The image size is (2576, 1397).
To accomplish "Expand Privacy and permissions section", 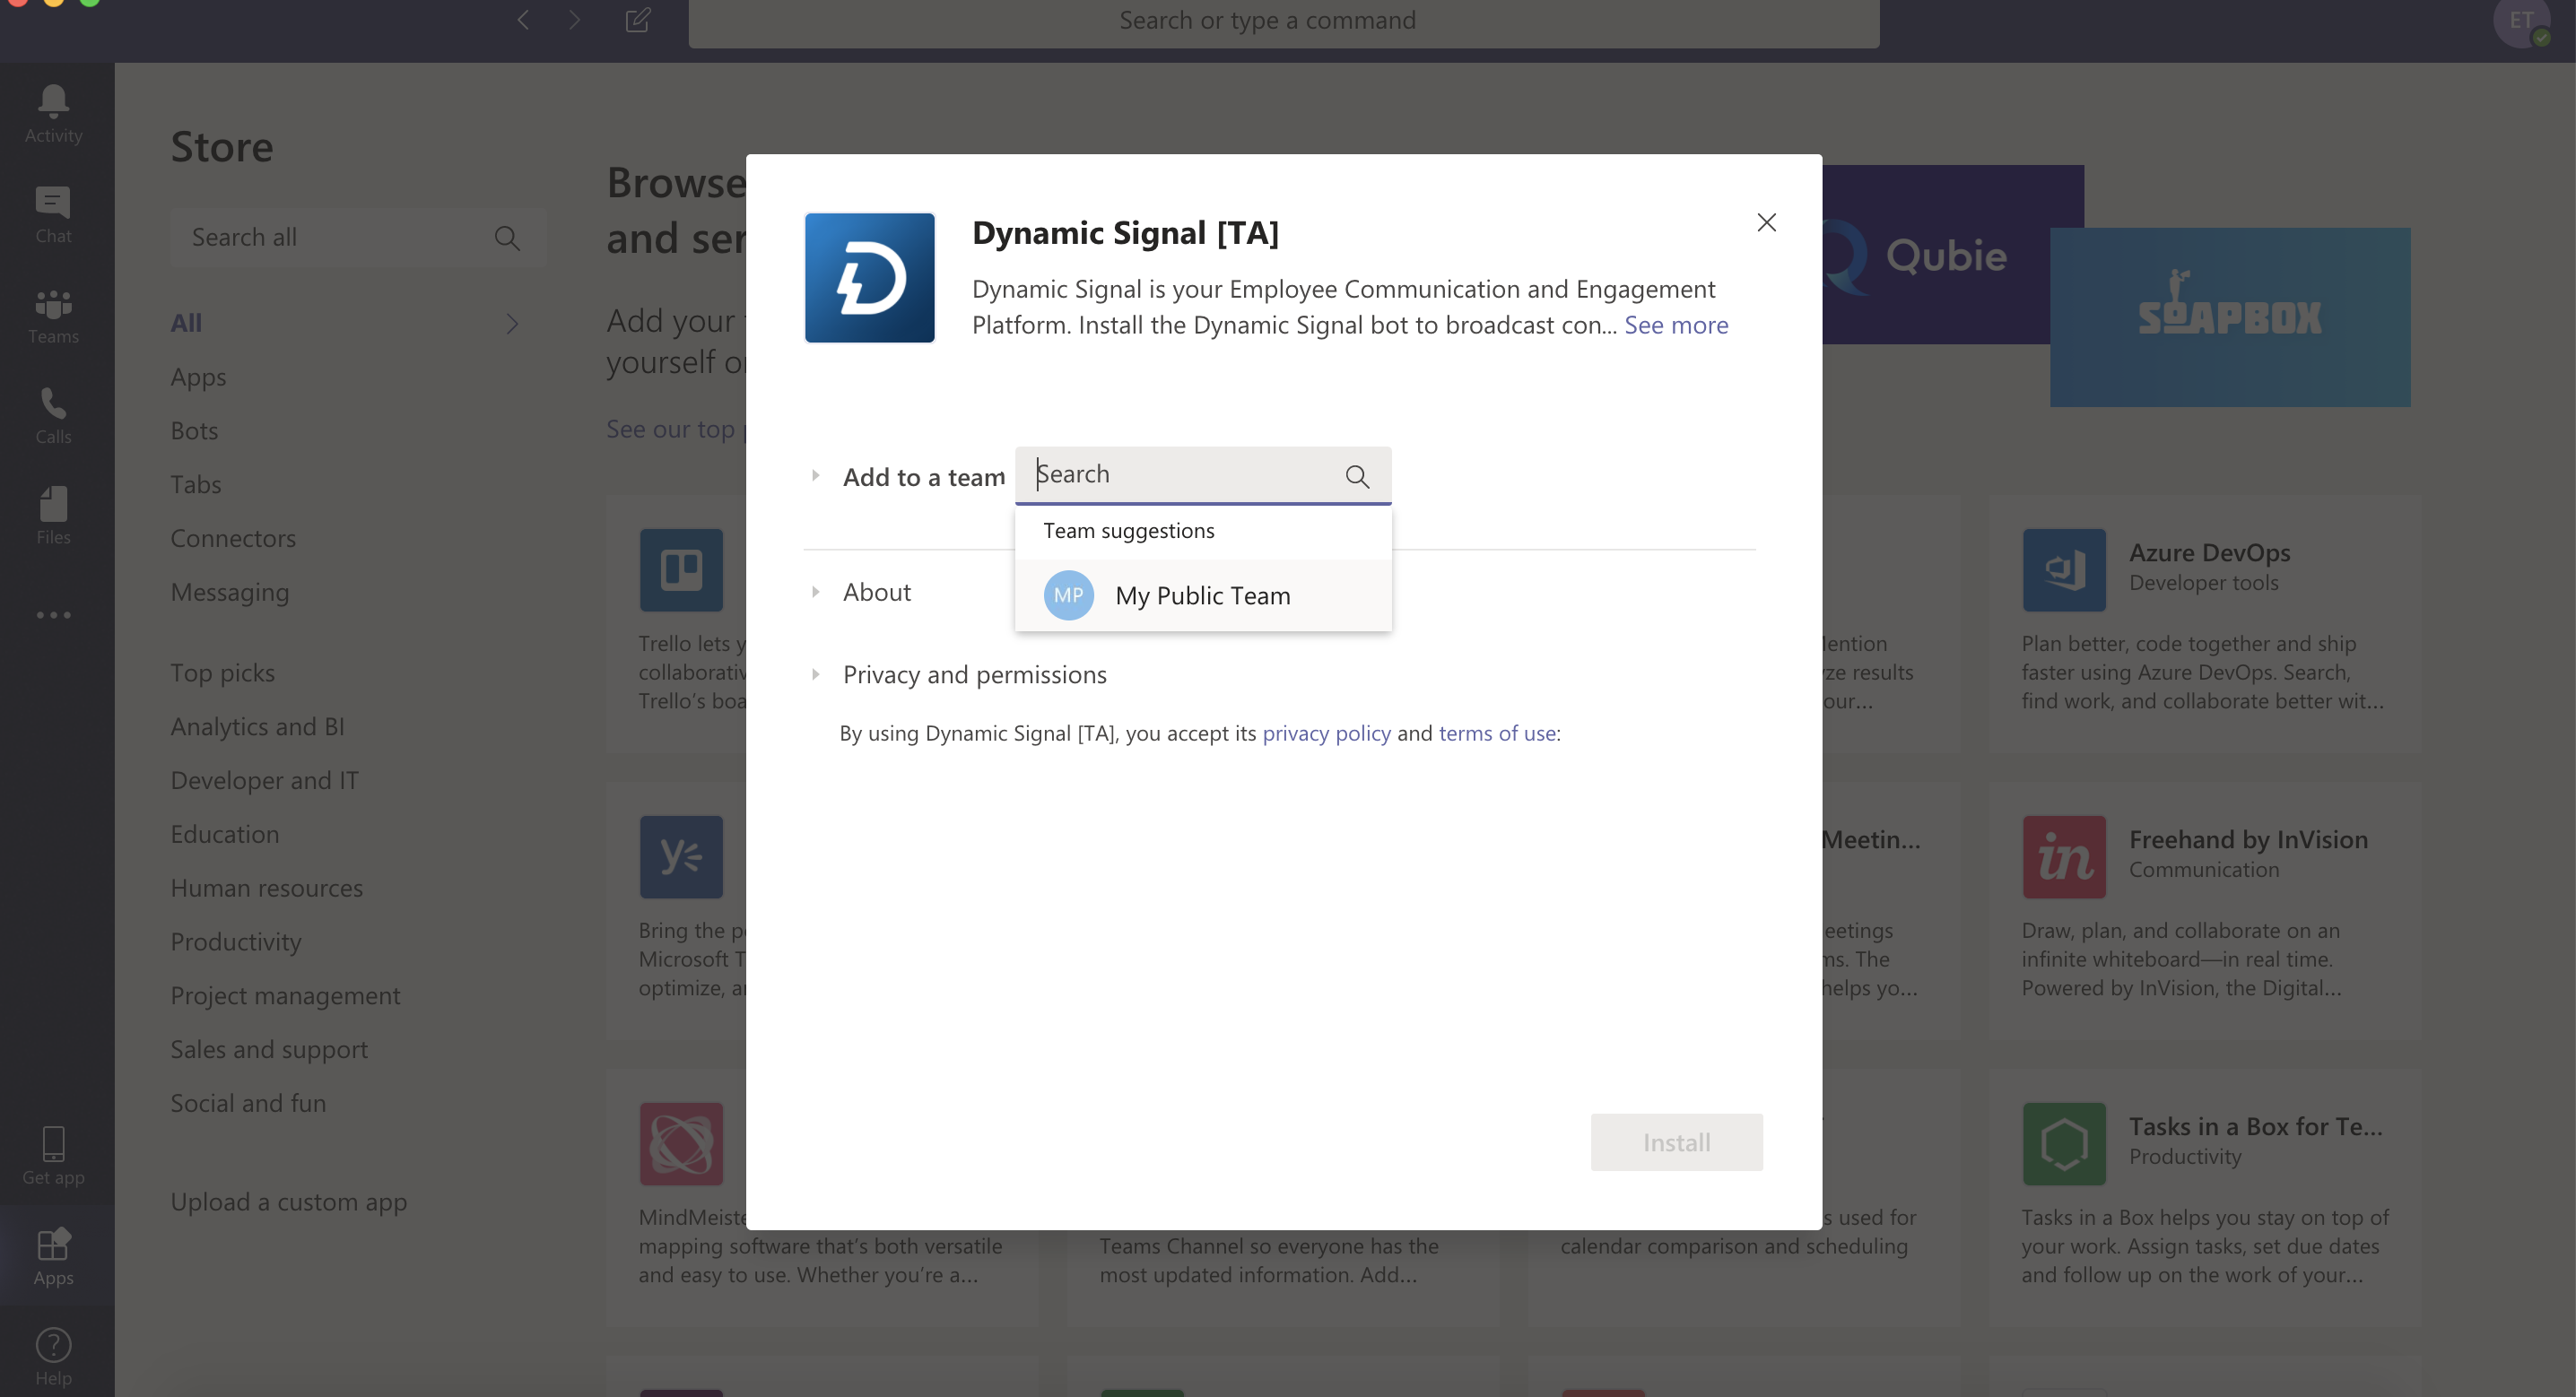I will [x=816, y=674].
